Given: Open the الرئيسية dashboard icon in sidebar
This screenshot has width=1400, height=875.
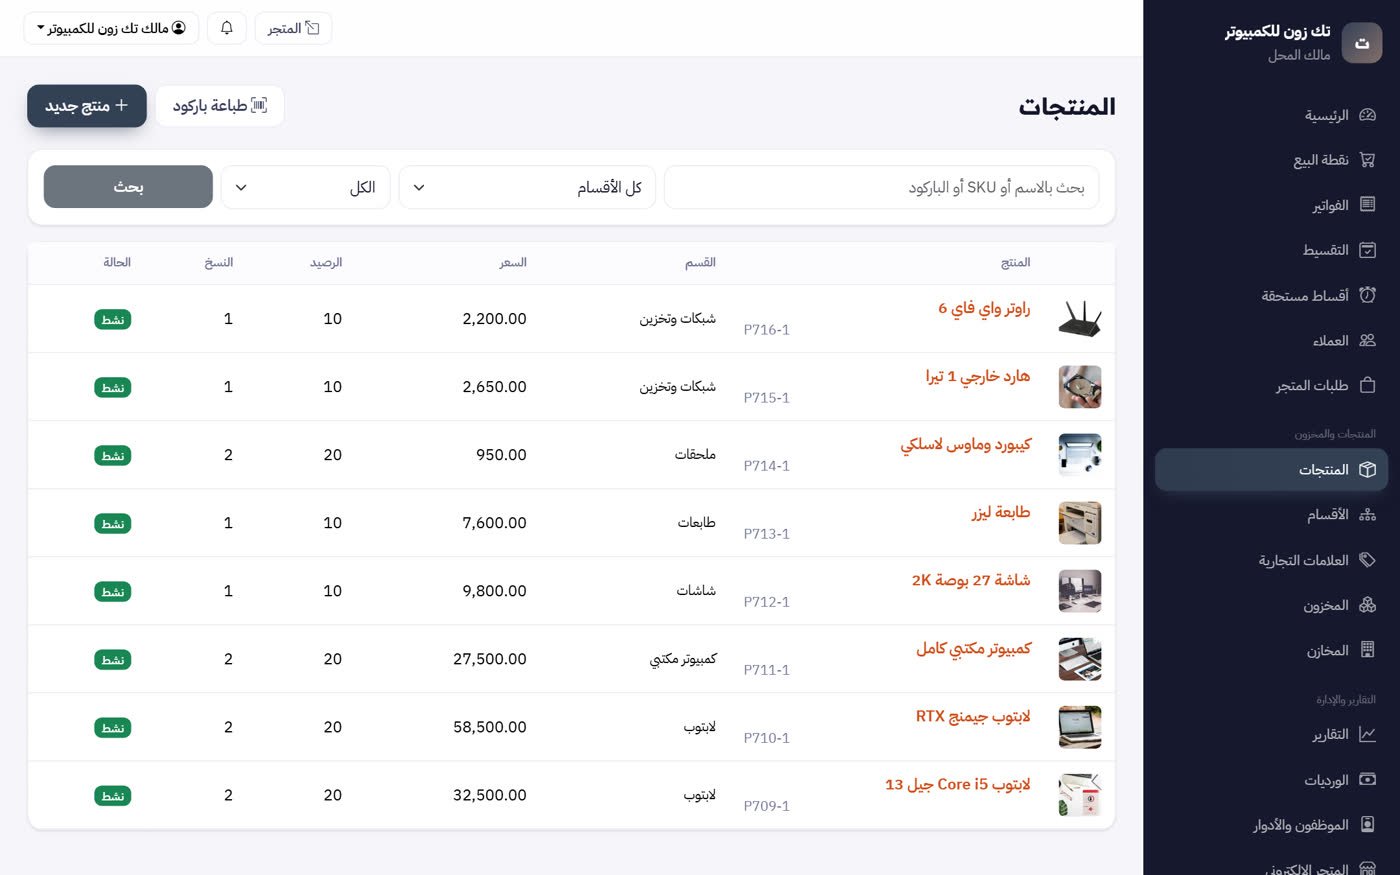Looking at the screenshot, I should click(1367, 115).
